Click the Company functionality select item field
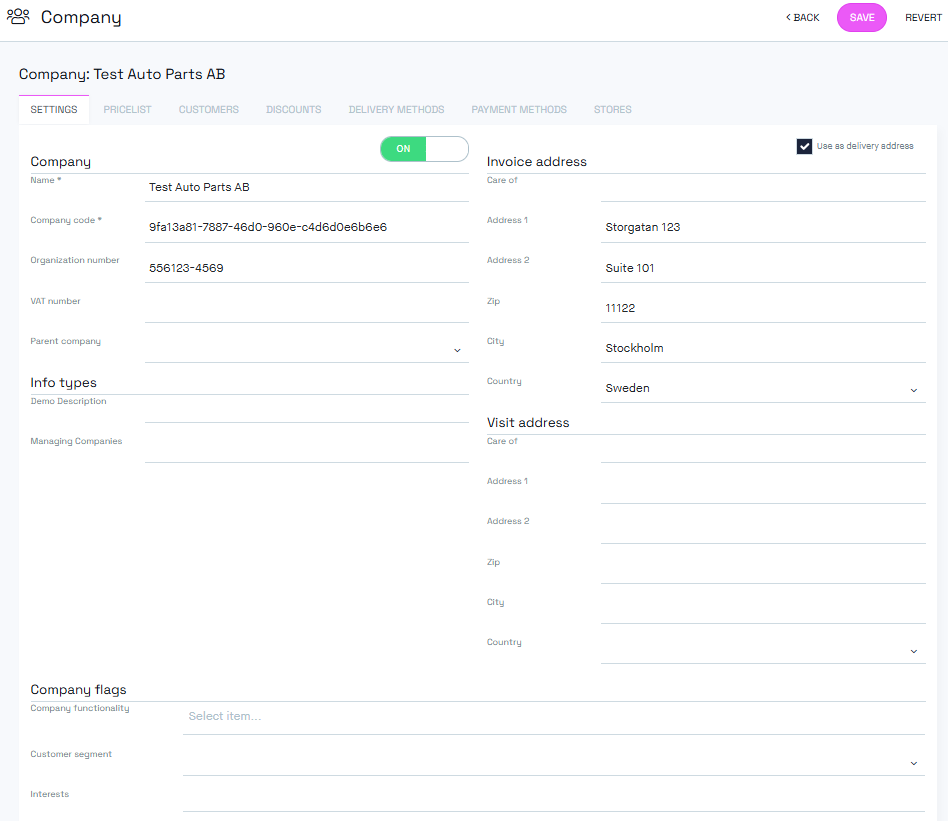 [553, 717]
